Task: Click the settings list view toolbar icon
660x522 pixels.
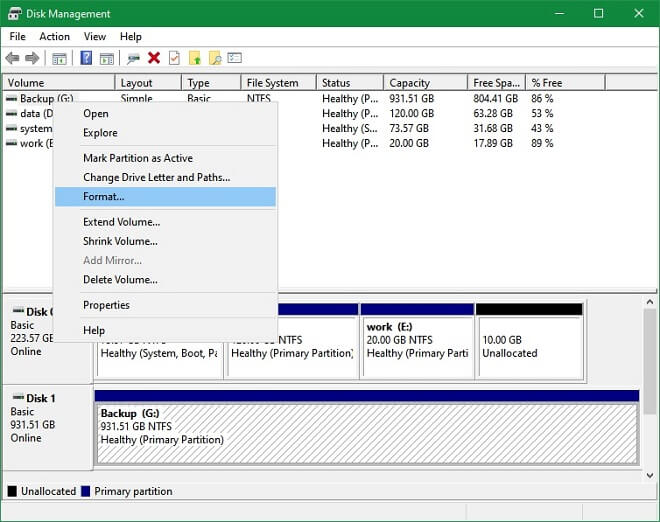Action: click(x=234, y=57)
